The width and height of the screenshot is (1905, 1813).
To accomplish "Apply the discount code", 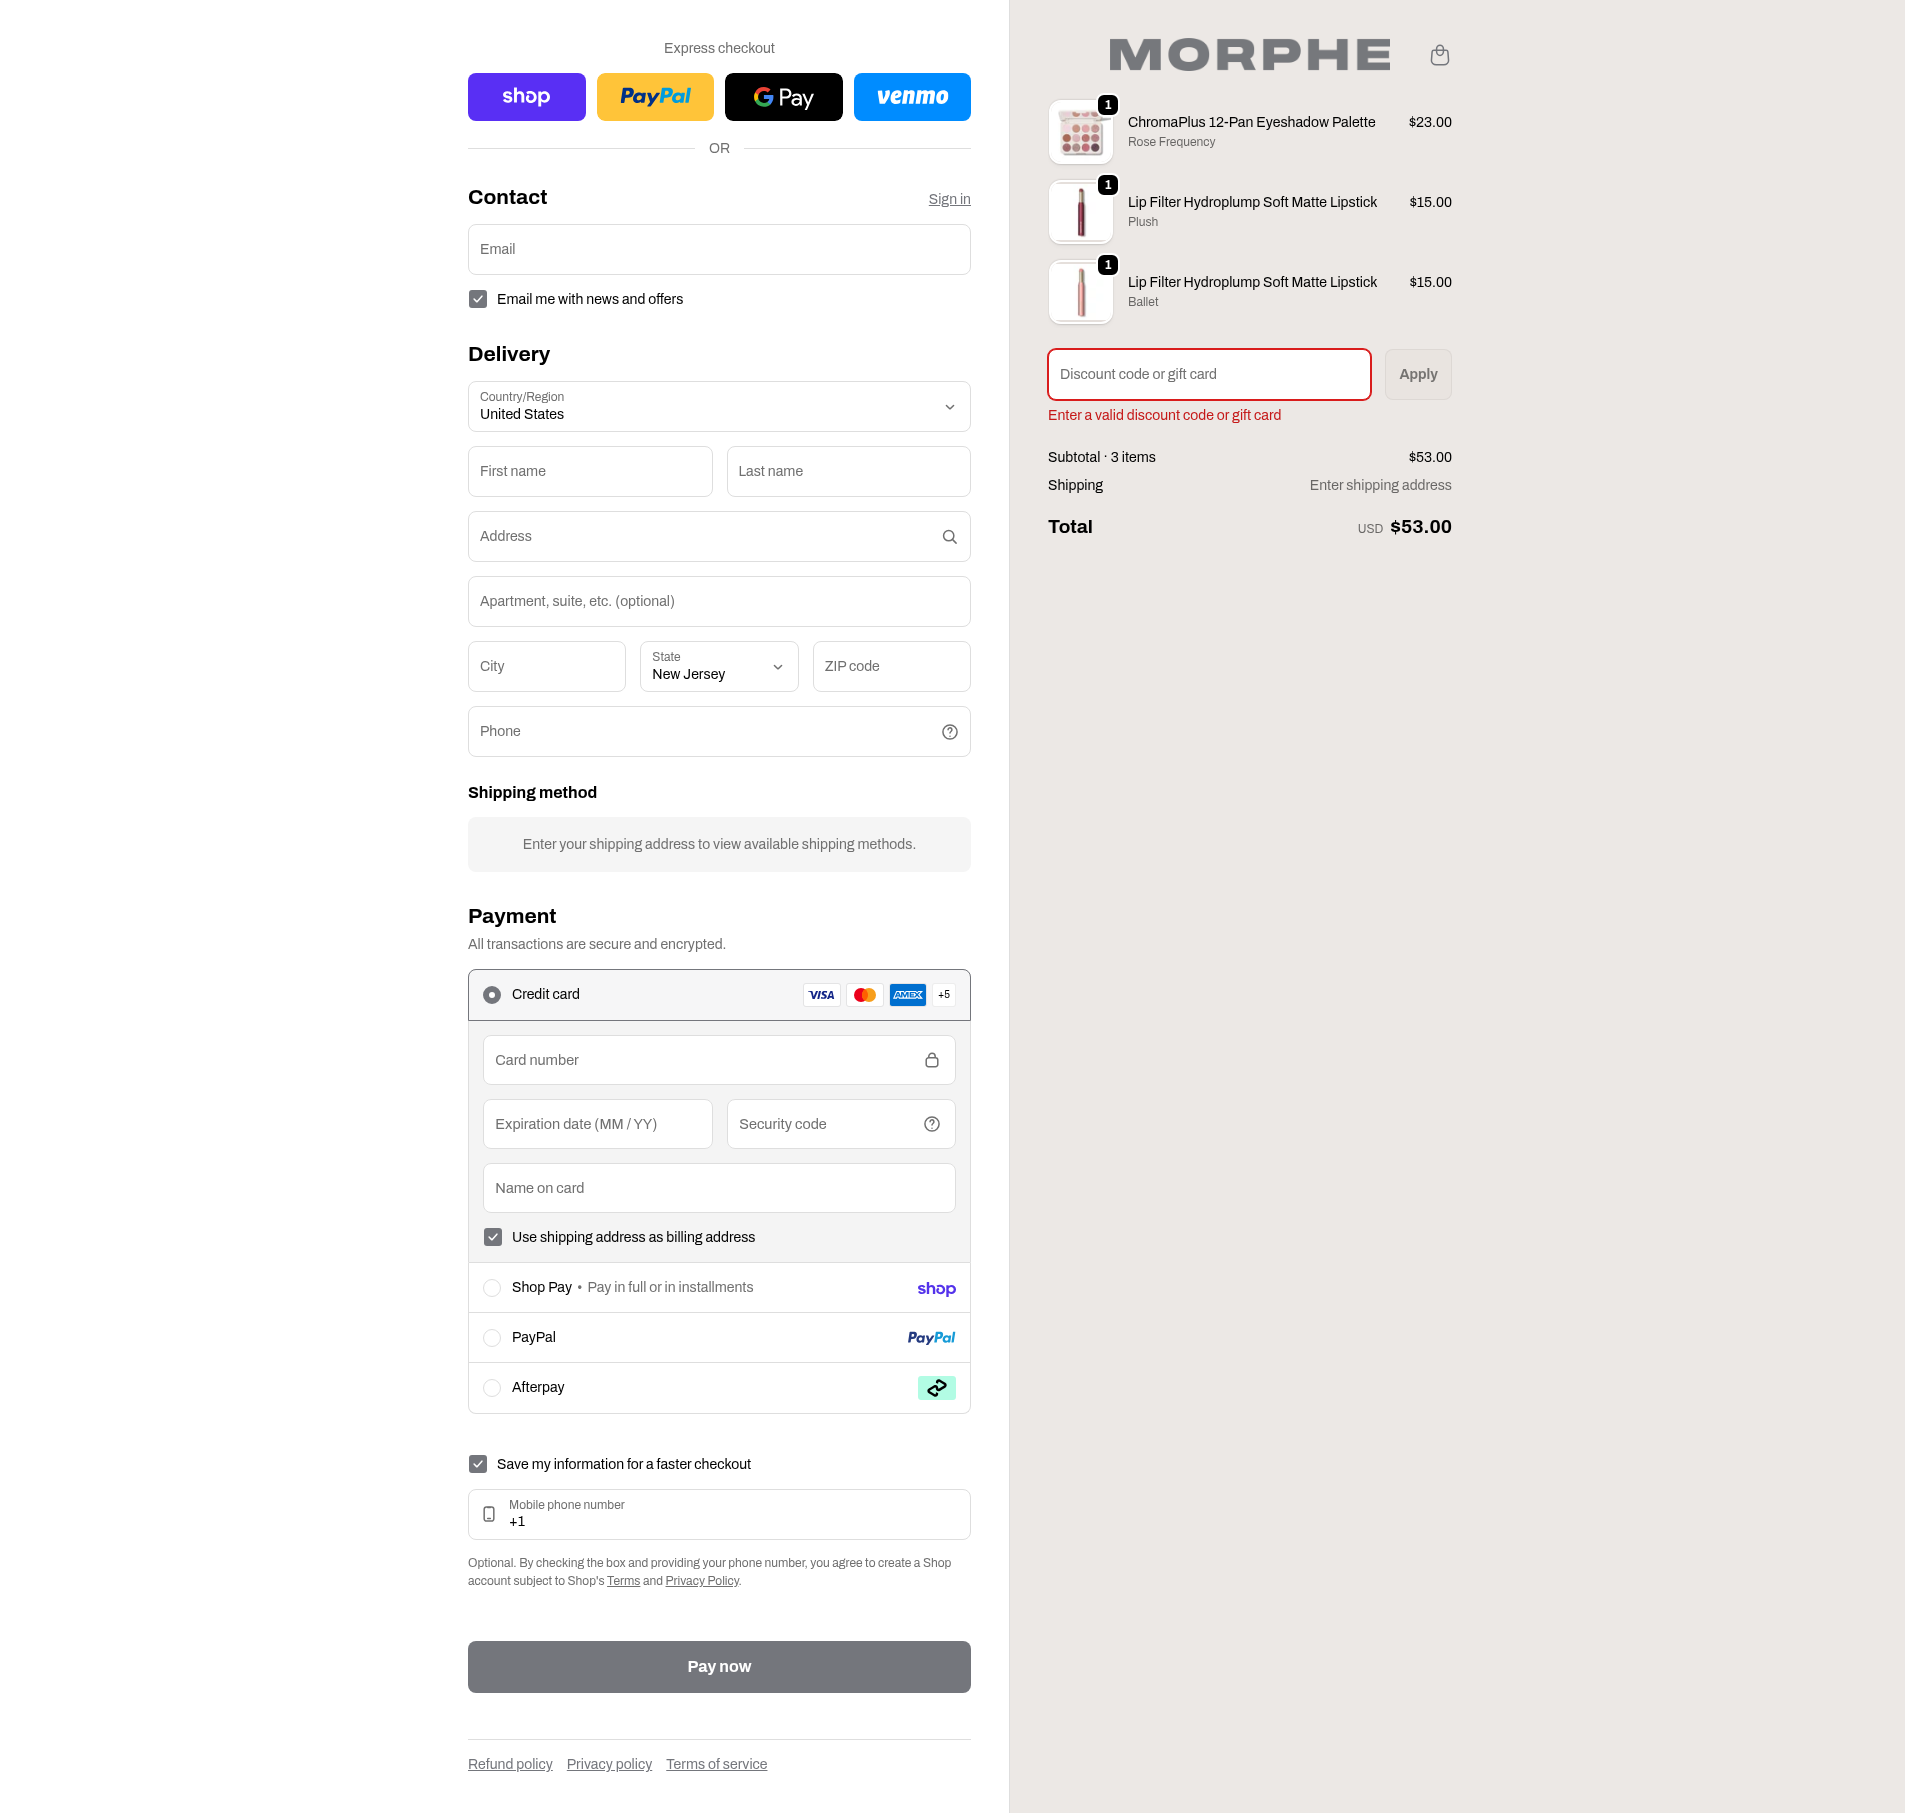I will click(x=1417, y=374).
